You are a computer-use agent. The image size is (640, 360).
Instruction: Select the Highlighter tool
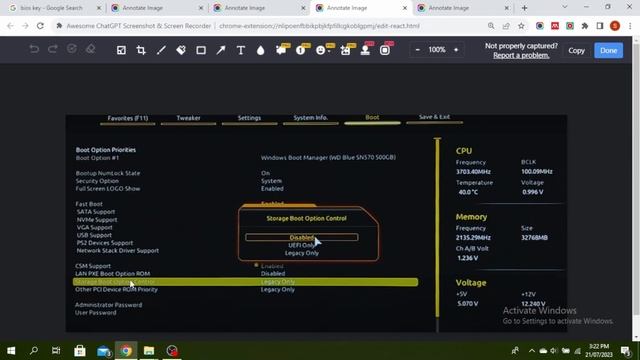pyautogui.click(x=181, y=50)
